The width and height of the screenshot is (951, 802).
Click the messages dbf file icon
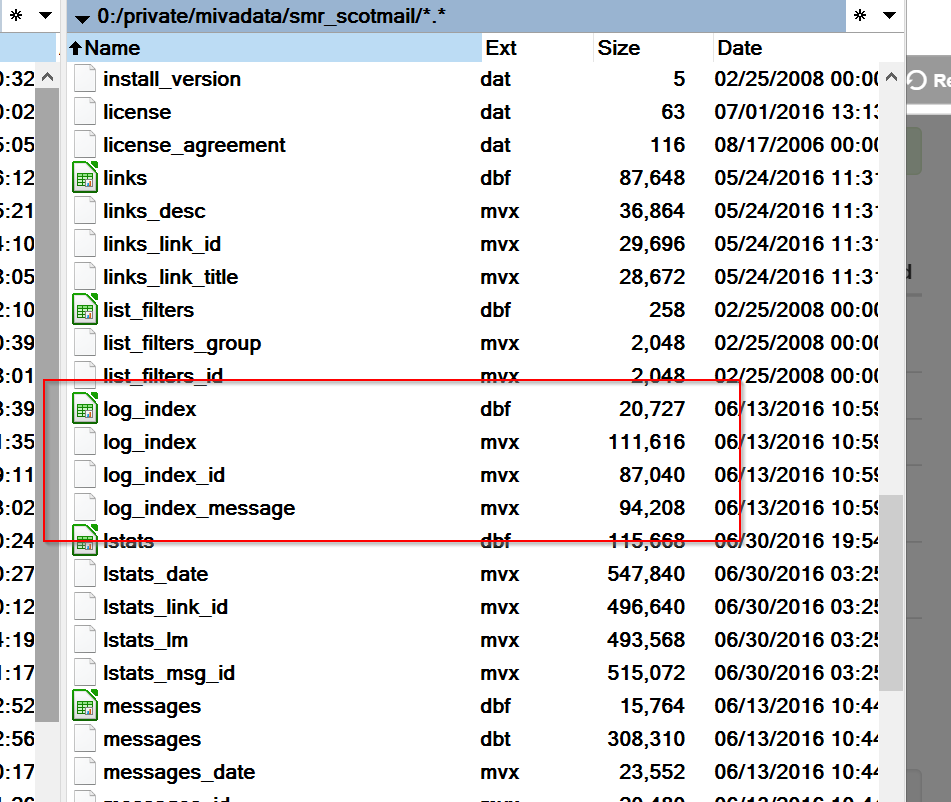point(85,706)
